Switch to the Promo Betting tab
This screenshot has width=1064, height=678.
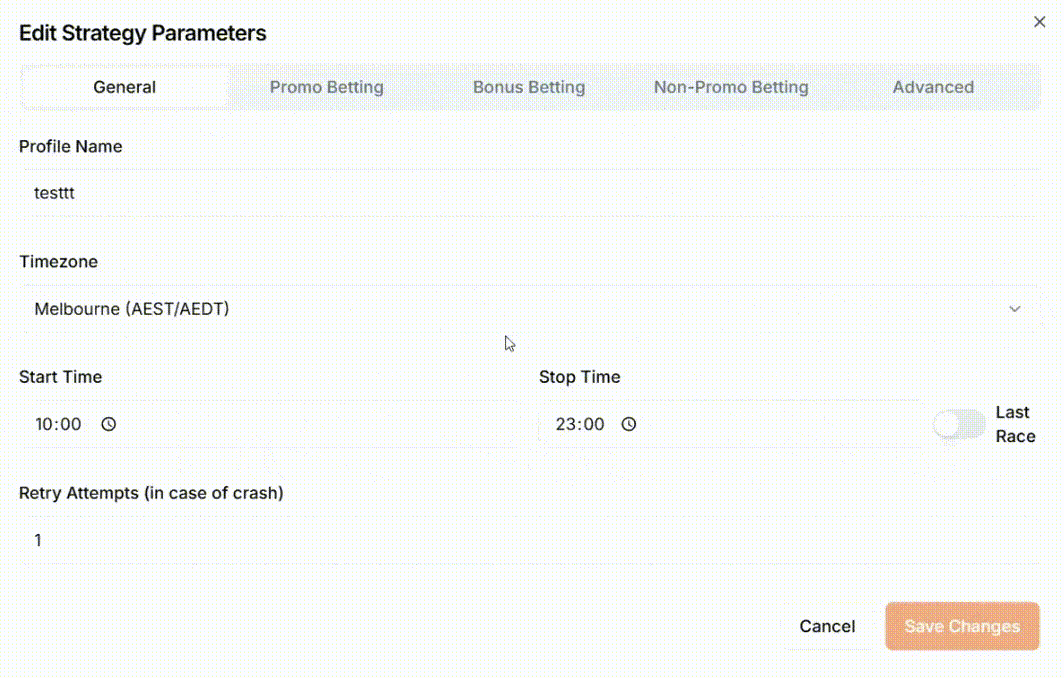pyautogui.click(x=326, y=87)
